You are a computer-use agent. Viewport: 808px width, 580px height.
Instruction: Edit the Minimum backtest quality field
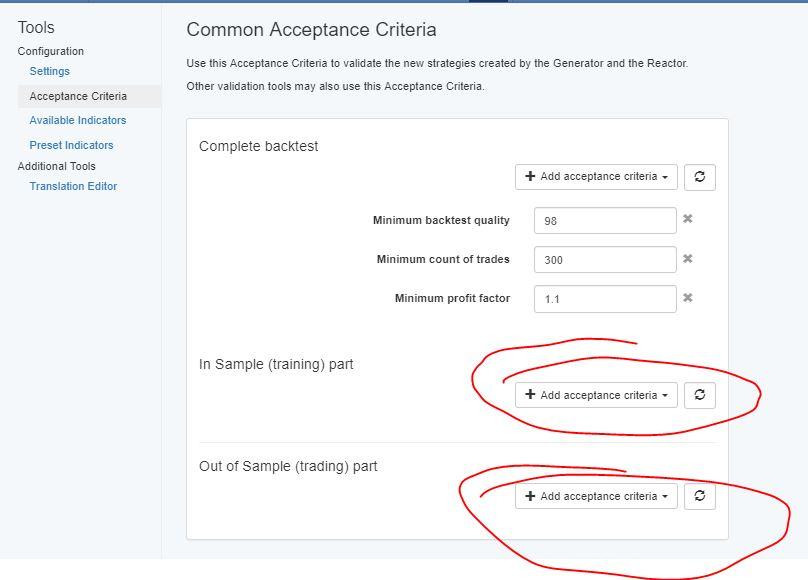(x=605, y=220)
